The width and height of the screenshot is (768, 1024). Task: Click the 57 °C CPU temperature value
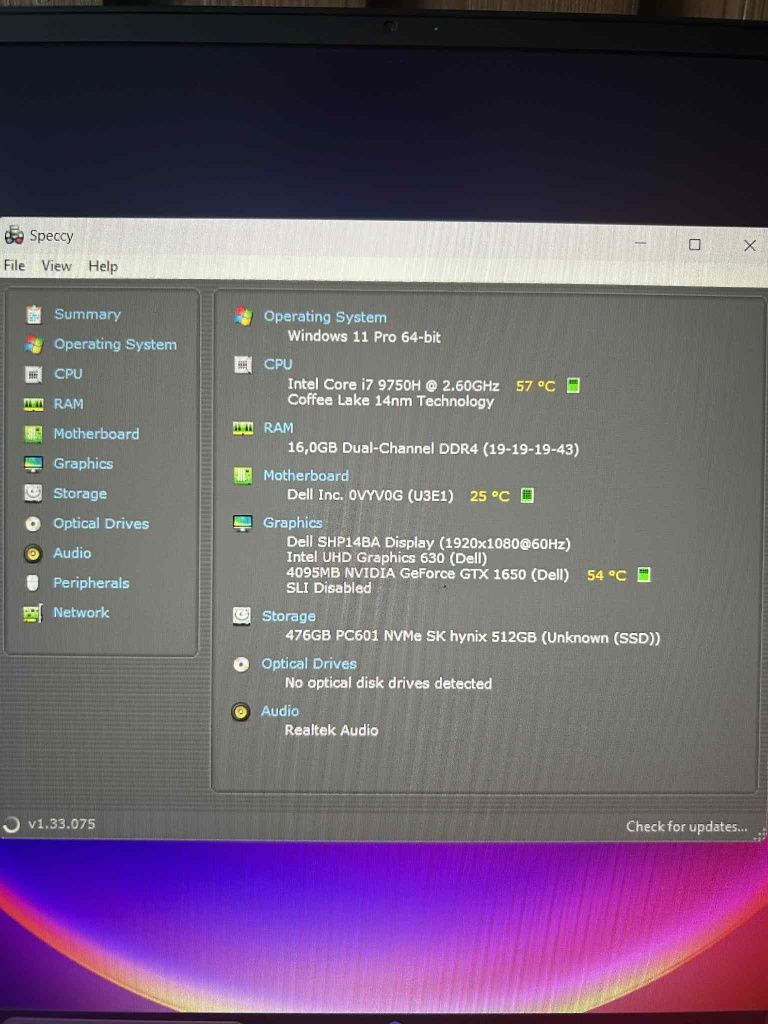[x=536, y=386]
